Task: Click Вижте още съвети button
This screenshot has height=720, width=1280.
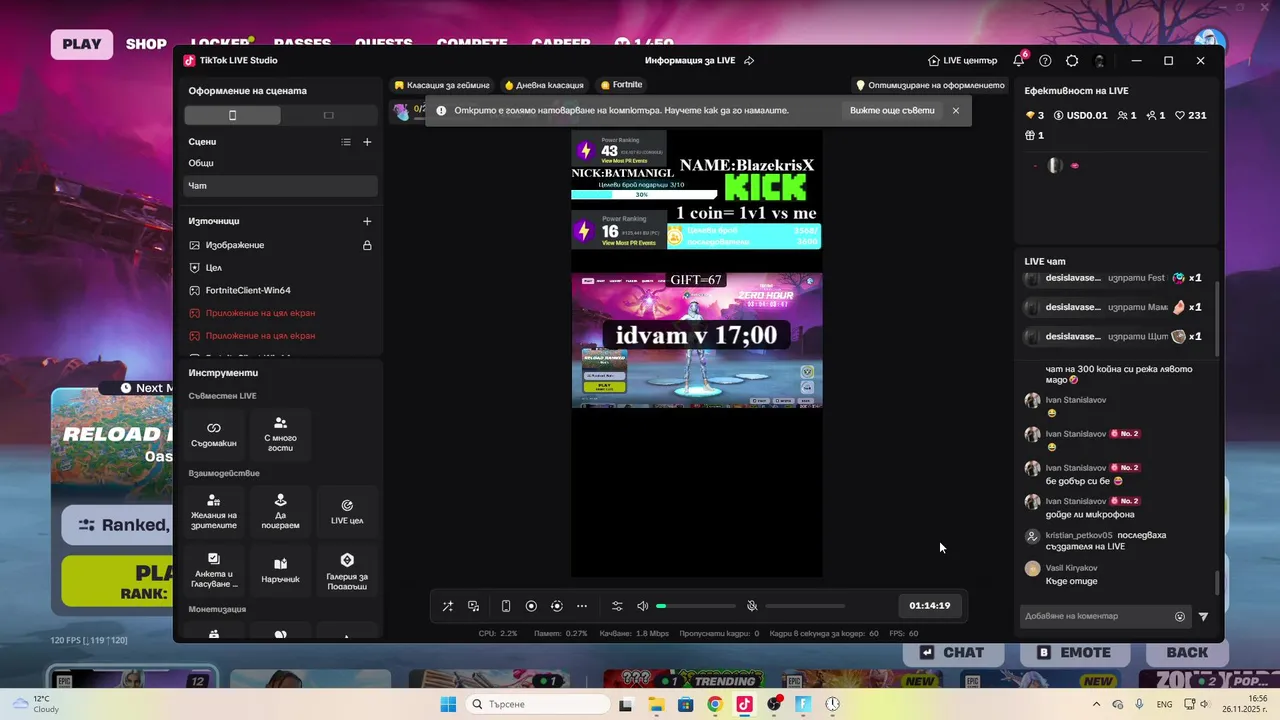Action: pos(892,111)
